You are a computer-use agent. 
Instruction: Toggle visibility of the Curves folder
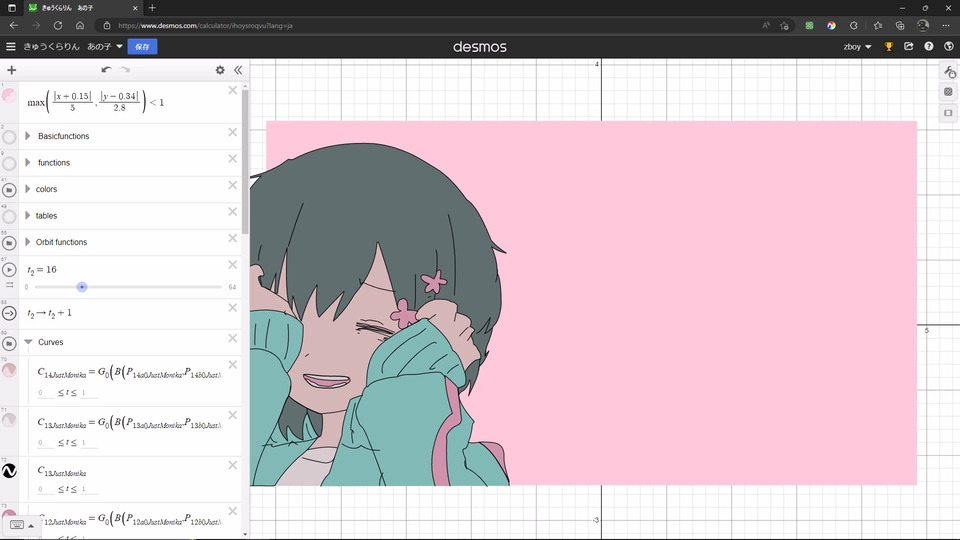(9, 343)
